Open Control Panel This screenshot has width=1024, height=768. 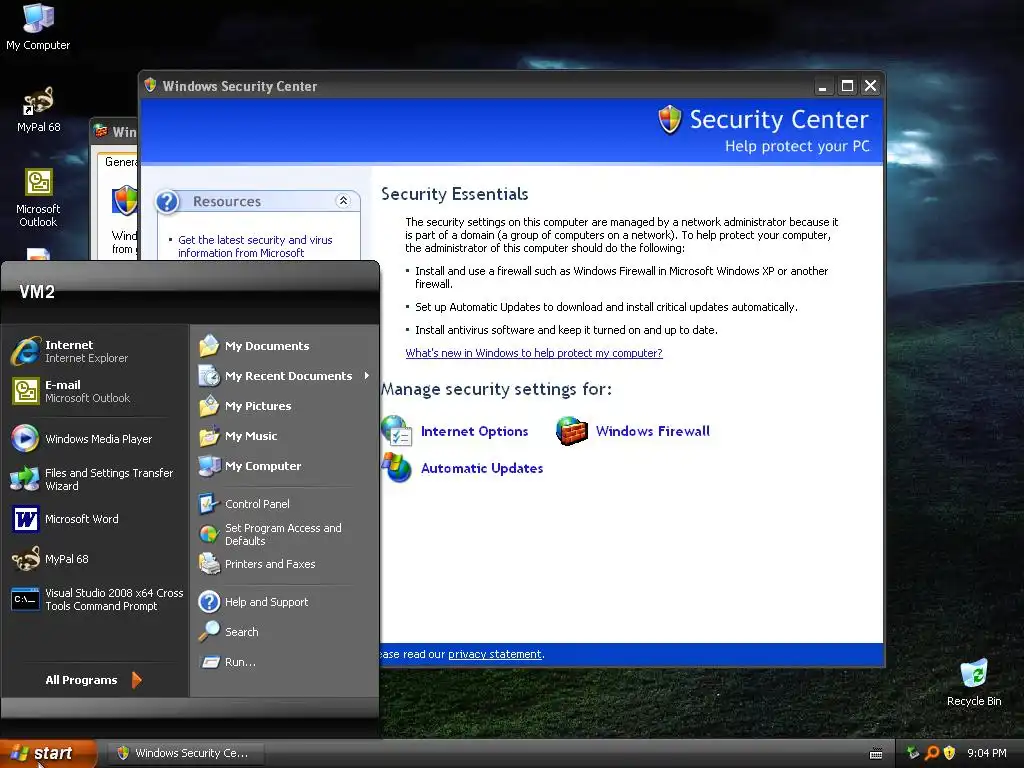[285, 504]
